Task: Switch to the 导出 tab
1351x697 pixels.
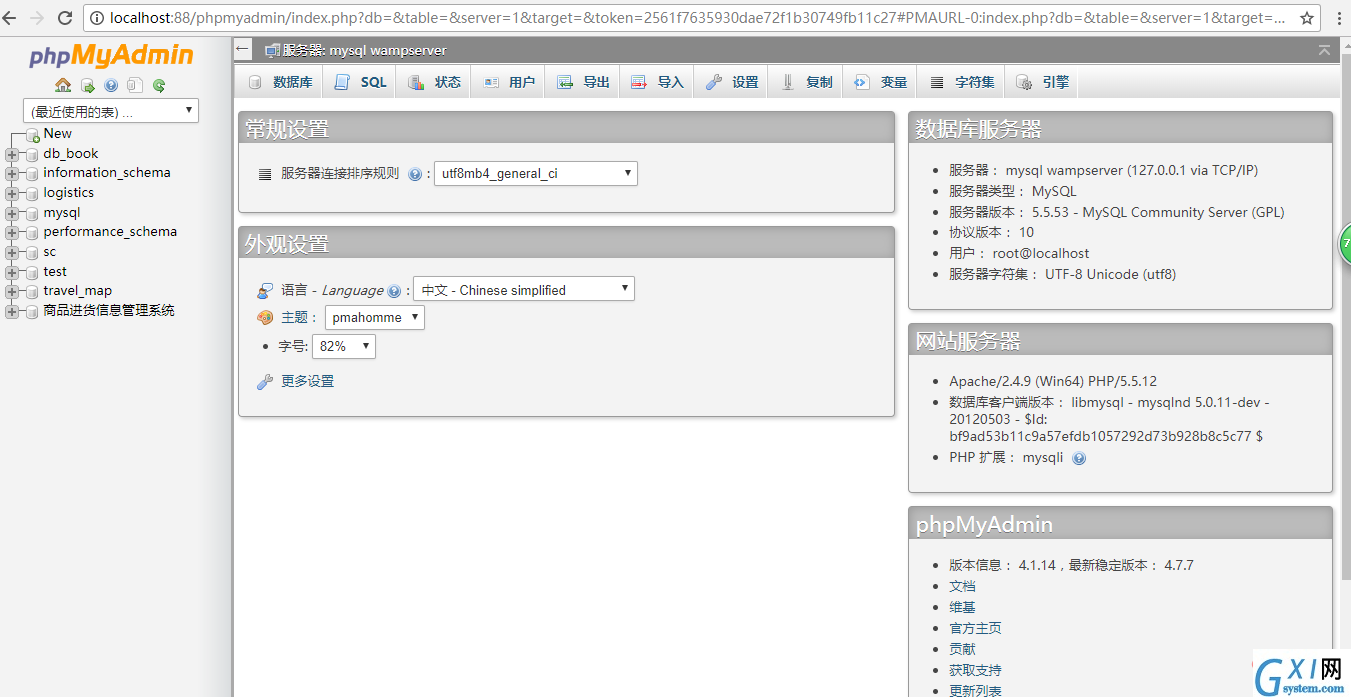Action: coord(583,82)
